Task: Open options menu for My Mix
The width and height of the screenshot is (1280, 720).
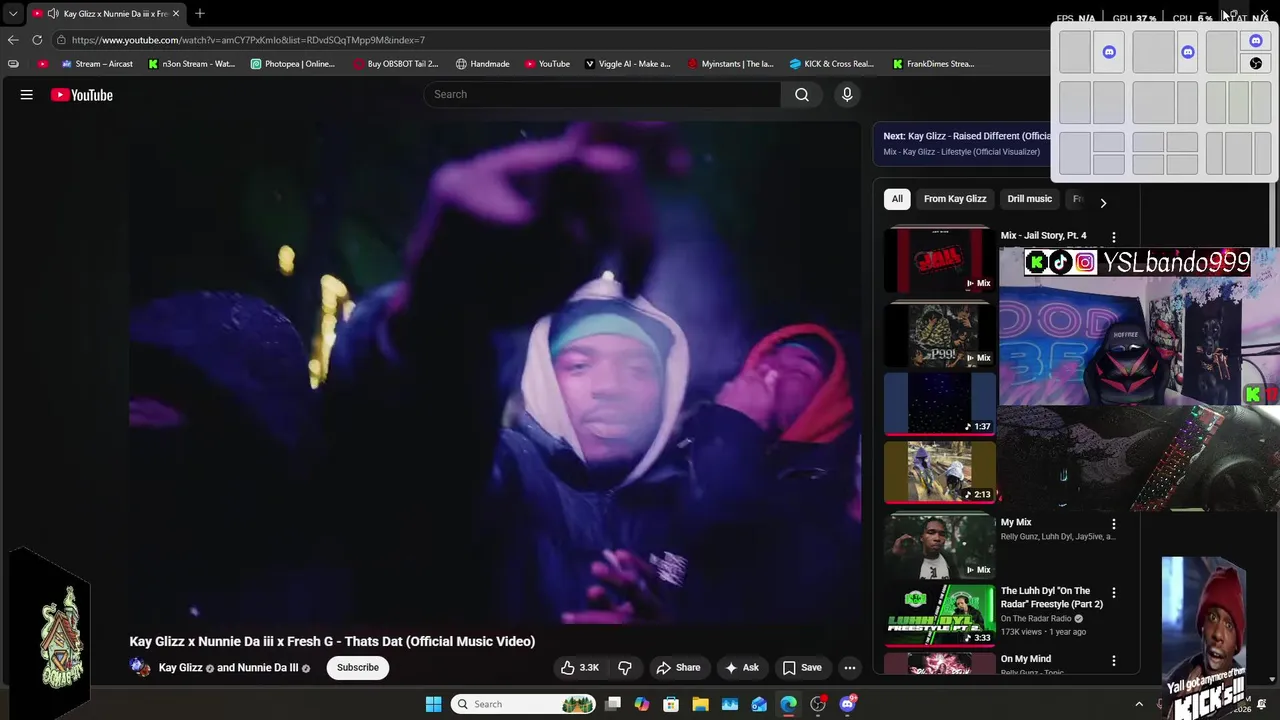Action: click(x=1114, y=524)
